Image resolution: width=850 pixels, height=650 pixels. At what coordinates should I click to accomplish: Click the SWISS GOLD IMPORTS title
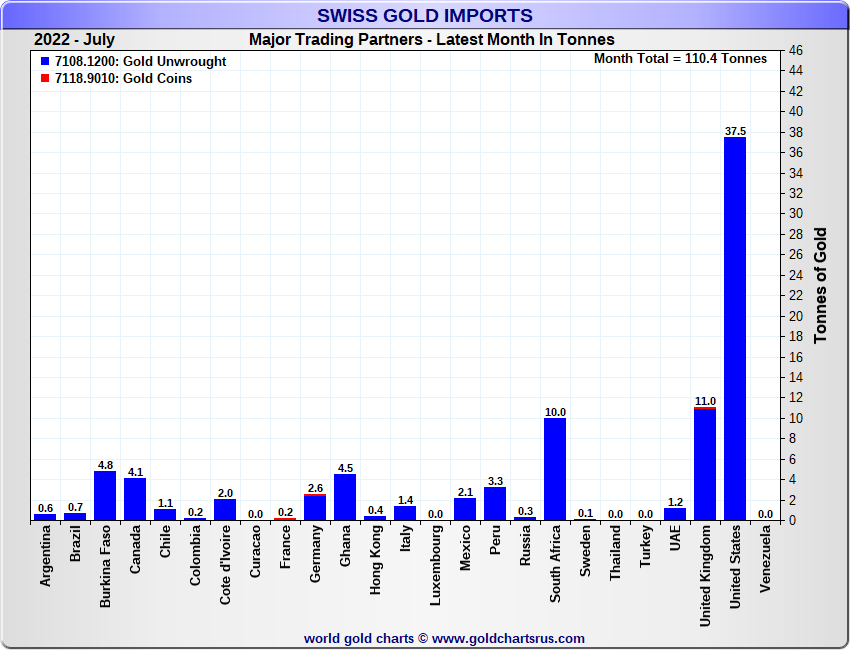pos(425,16)
